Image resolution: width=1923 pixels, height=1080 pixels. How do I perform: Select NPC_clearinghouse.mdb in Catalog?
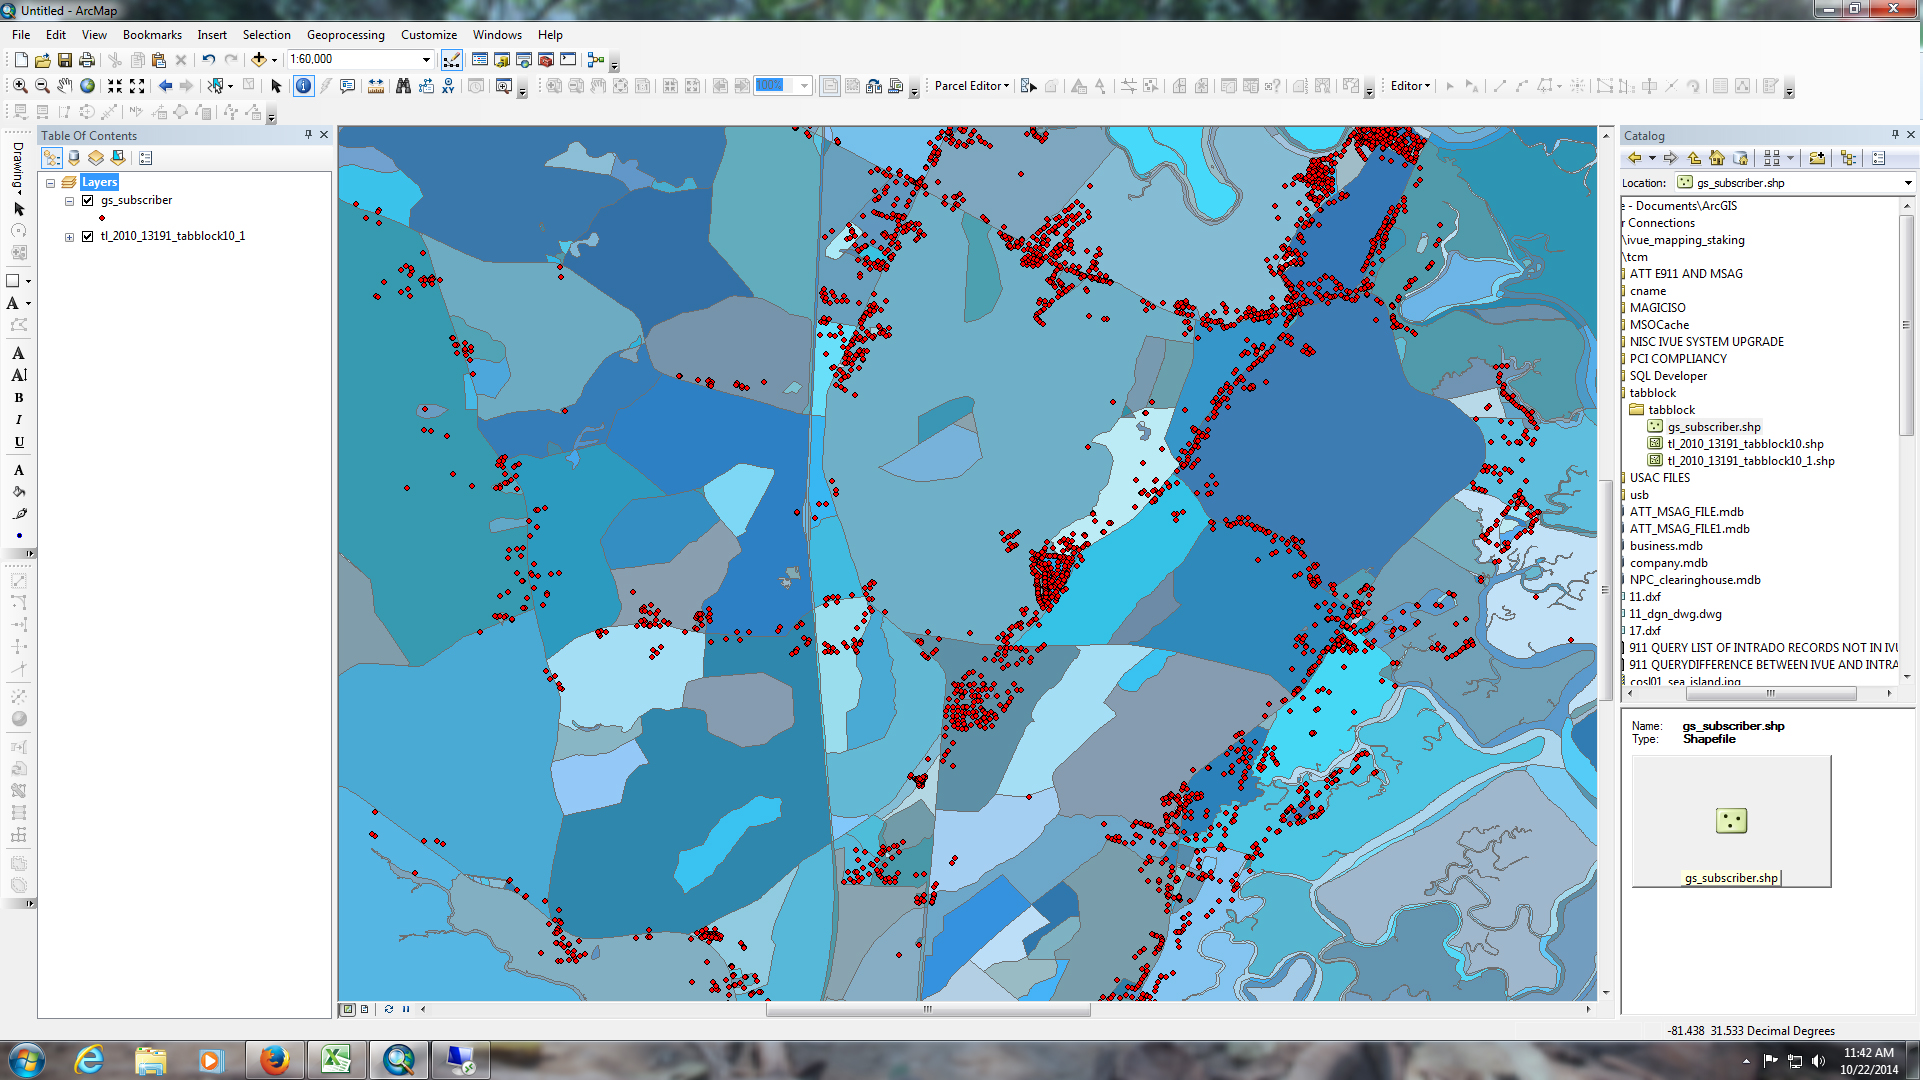[x=1695, y=580]
